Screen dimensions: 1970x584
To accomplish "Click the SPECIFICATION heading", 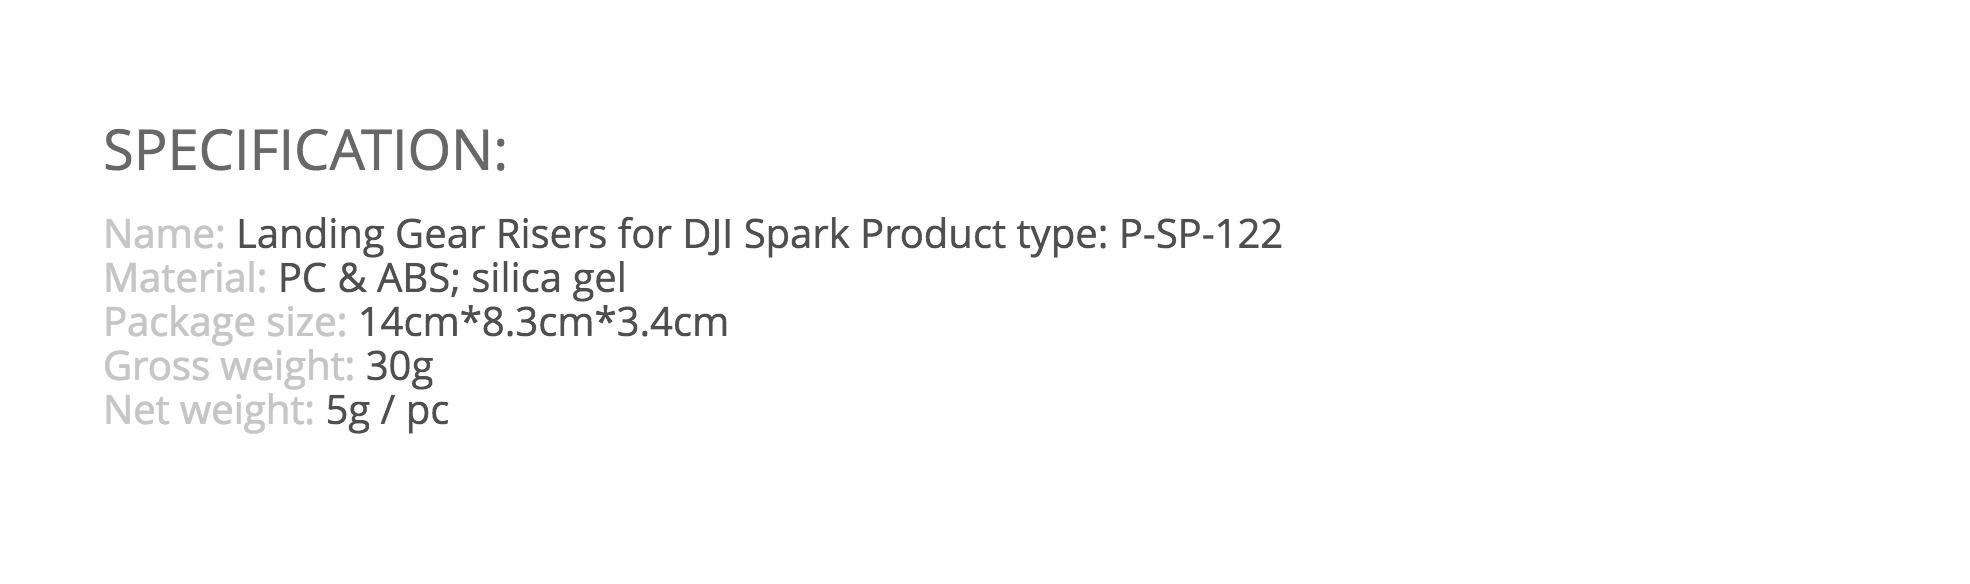I will (x=305, y=151).
